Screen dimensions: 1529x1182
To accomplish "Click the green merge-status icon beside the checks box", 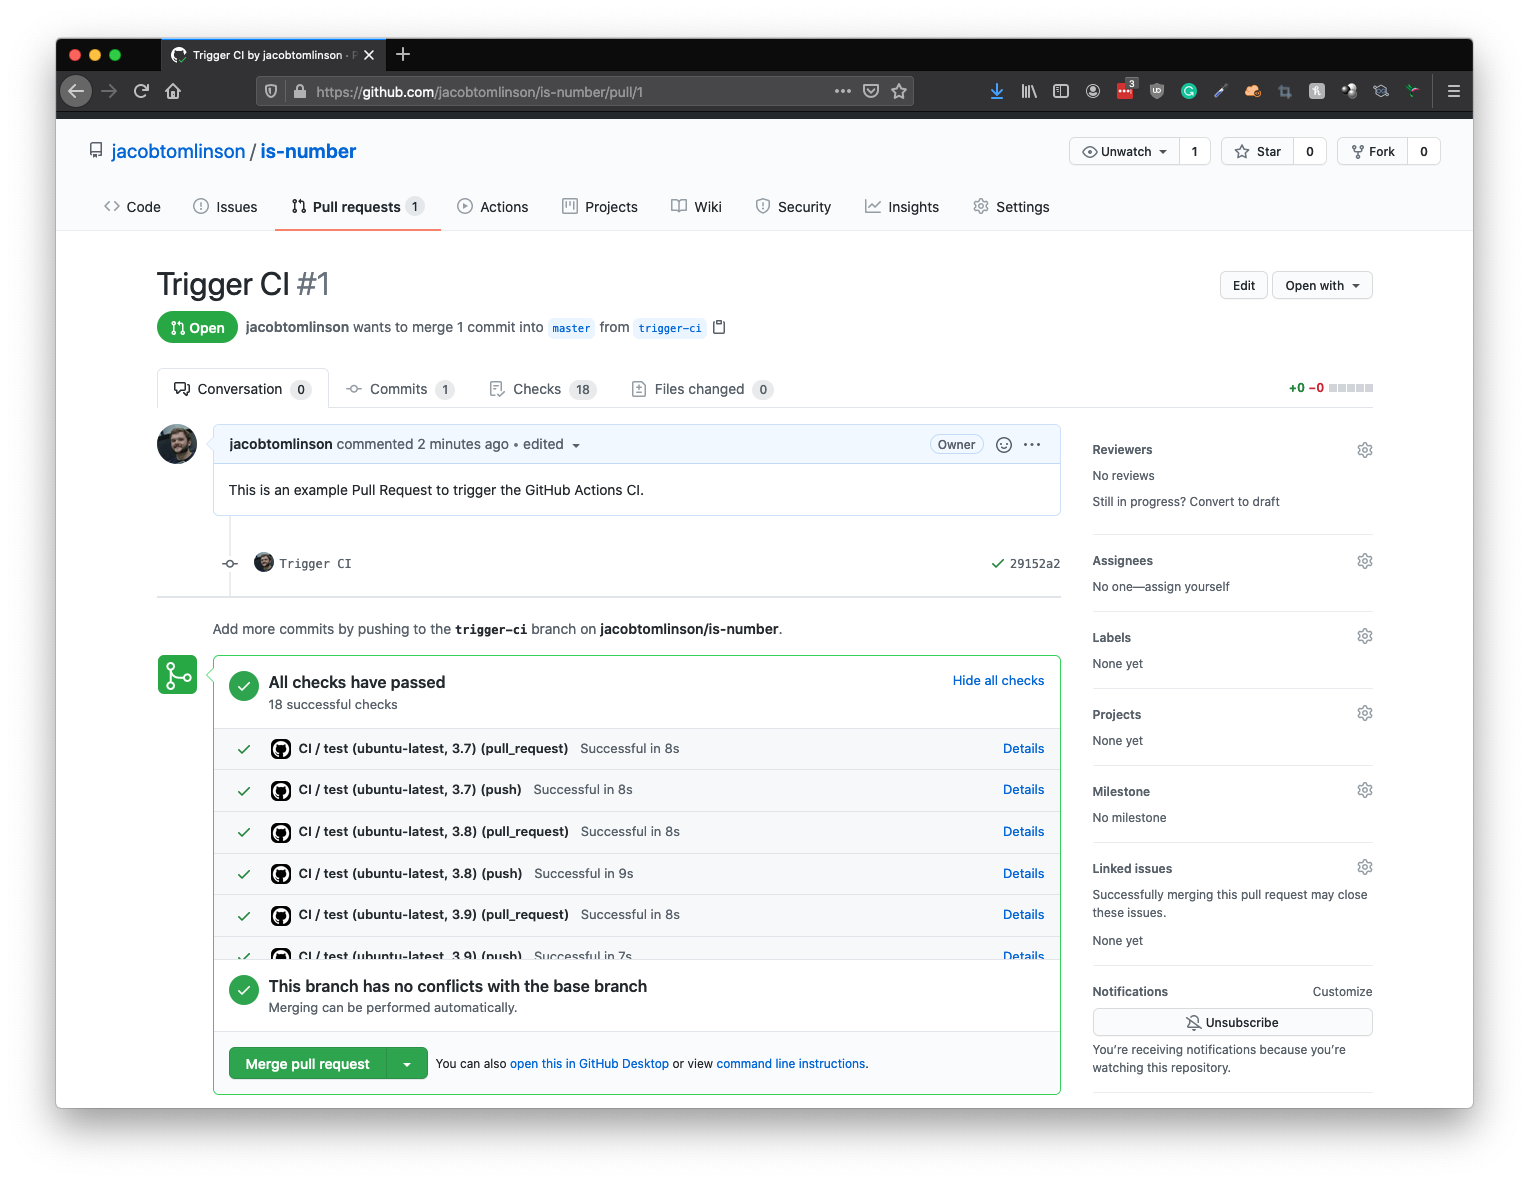I will pyautogui.click(x=177, y=674).
